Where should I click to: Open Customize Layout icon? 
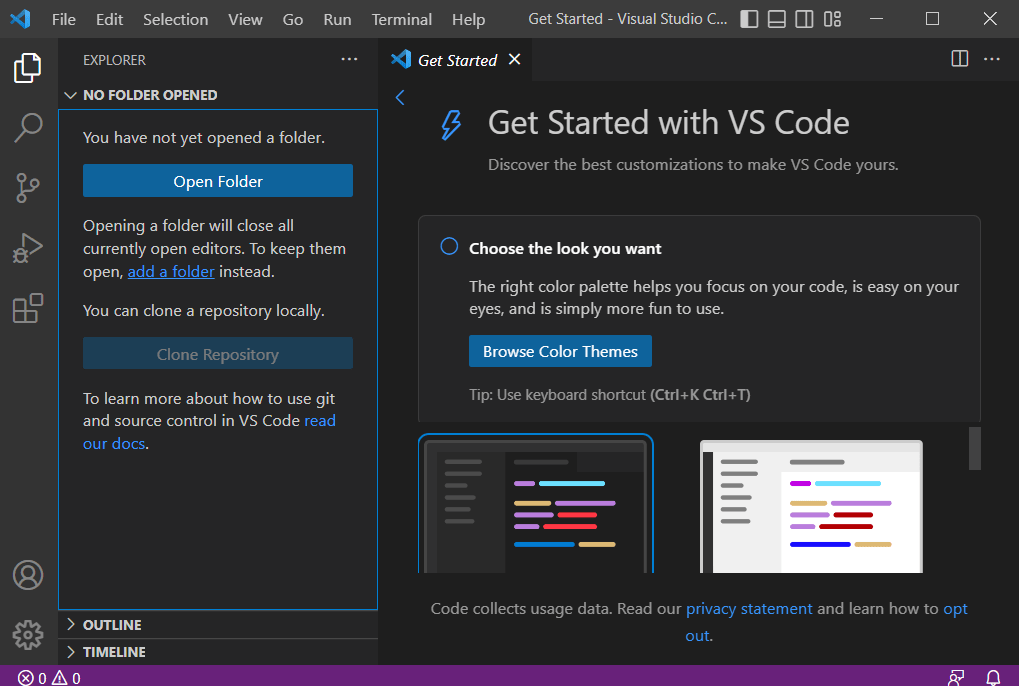tap(832, 19)
